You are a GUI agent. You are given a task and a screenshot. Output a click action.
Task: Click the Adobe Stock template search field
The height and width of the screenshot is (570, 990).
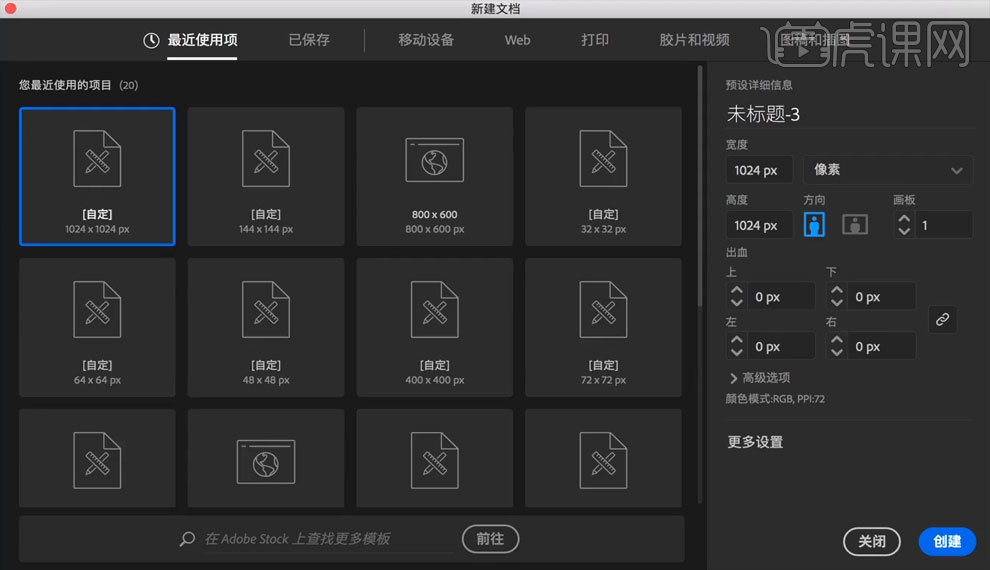[x=328, y=539]
